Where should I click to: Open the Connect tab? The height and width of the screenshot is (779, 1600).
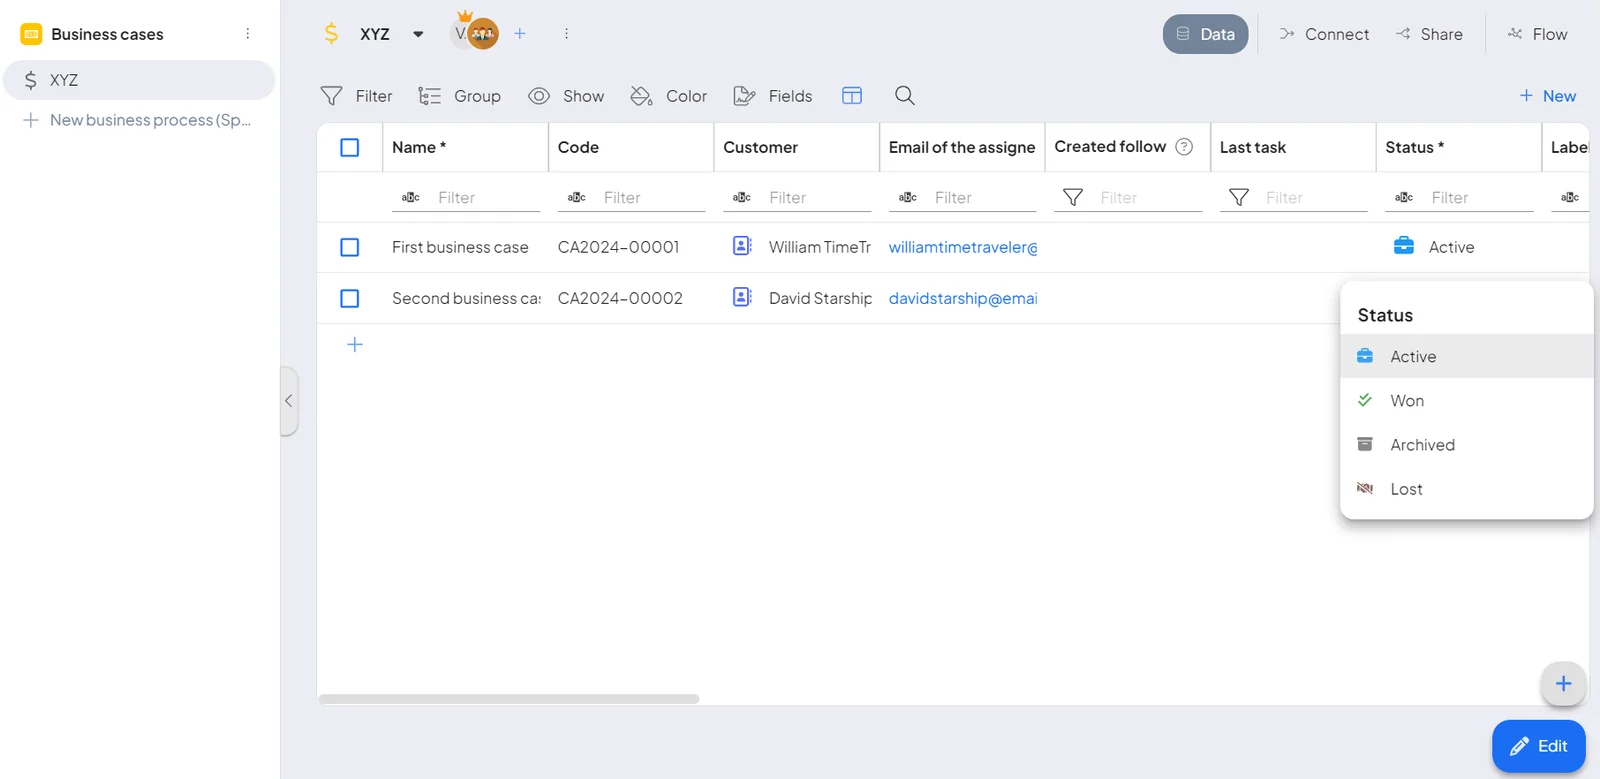click(1324, 34)
